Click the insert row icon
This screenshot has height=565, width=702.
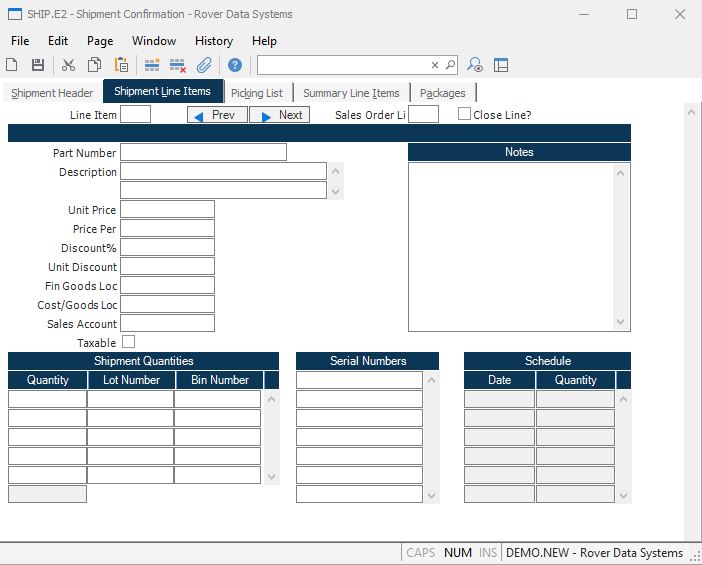coord(152,65)
